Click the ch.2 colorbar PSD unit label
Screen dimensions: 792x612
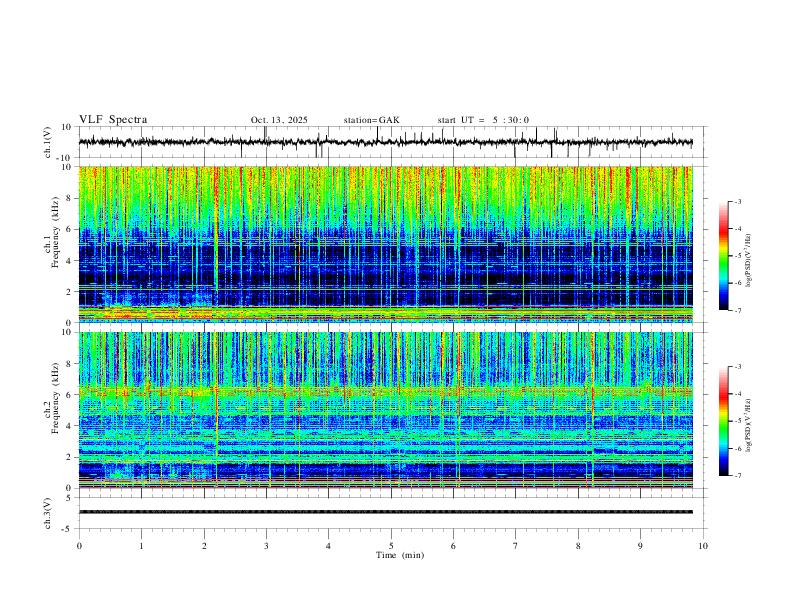pos(749,426)
